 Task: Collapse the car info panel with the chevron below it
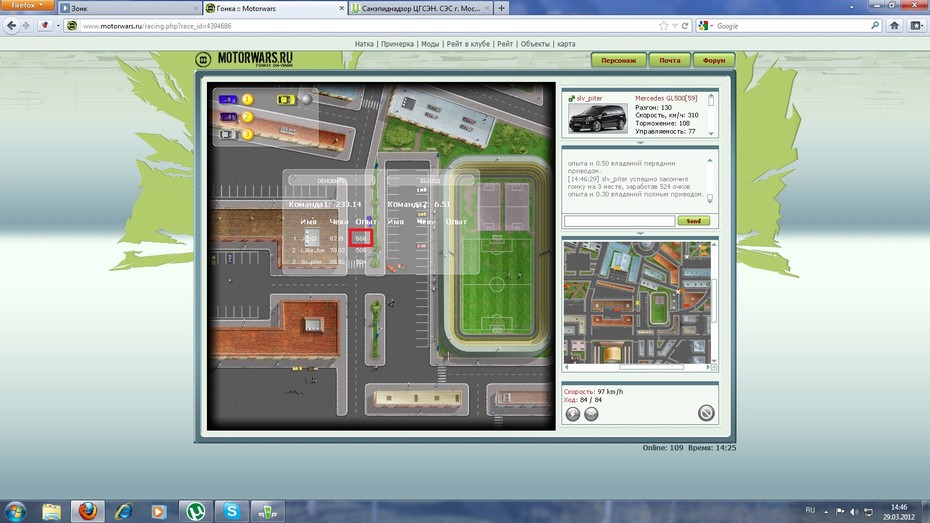coord(640,142)
